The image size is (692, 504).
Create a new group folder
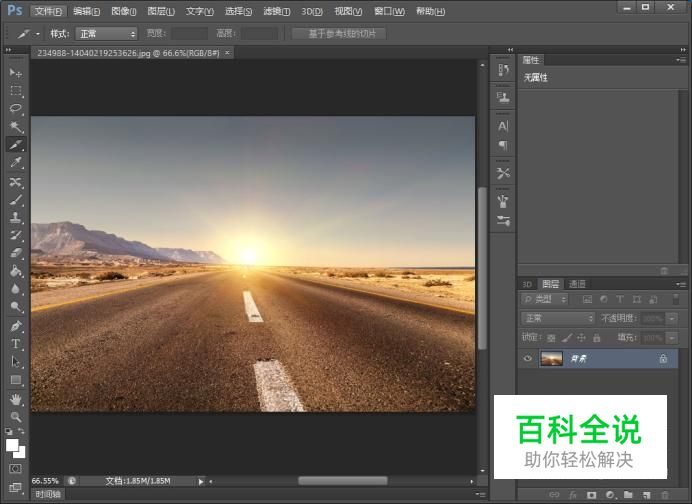628,495
